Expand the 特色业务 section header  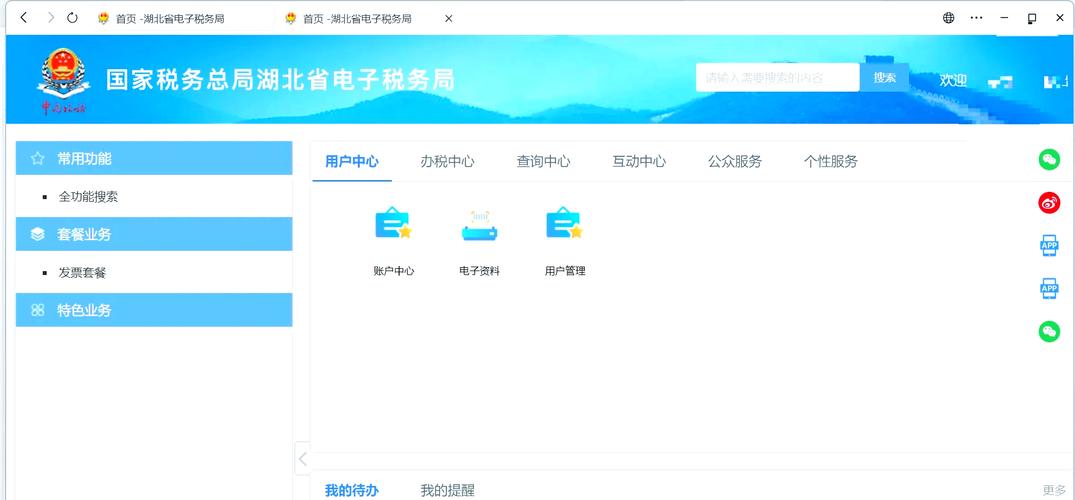coord(154,310)
